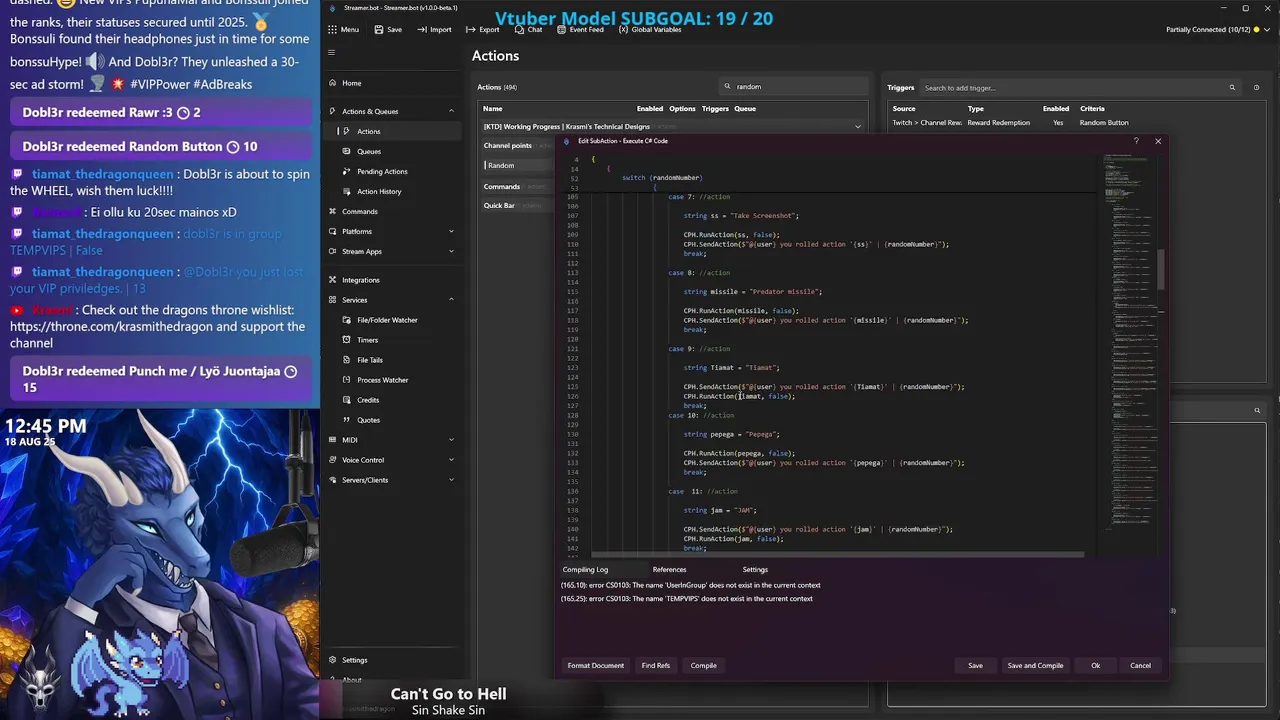Image resolution: width=1280 pixels, height=720 pixels.
Task: Toggle the hamburger sidebar collapse icon
Action: click(x=332, y=53)
